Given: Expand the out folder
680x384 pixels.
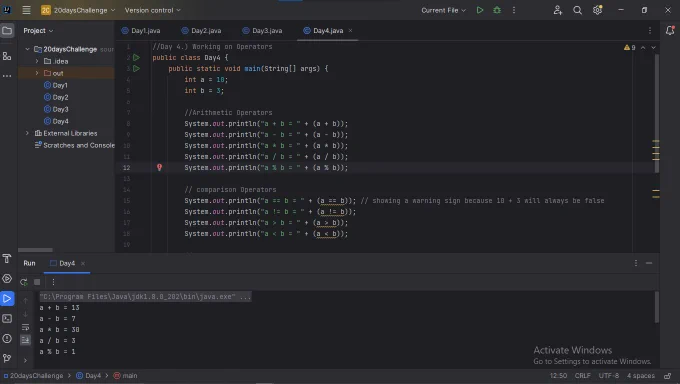Looking at the screenshot, I should 37,73.
